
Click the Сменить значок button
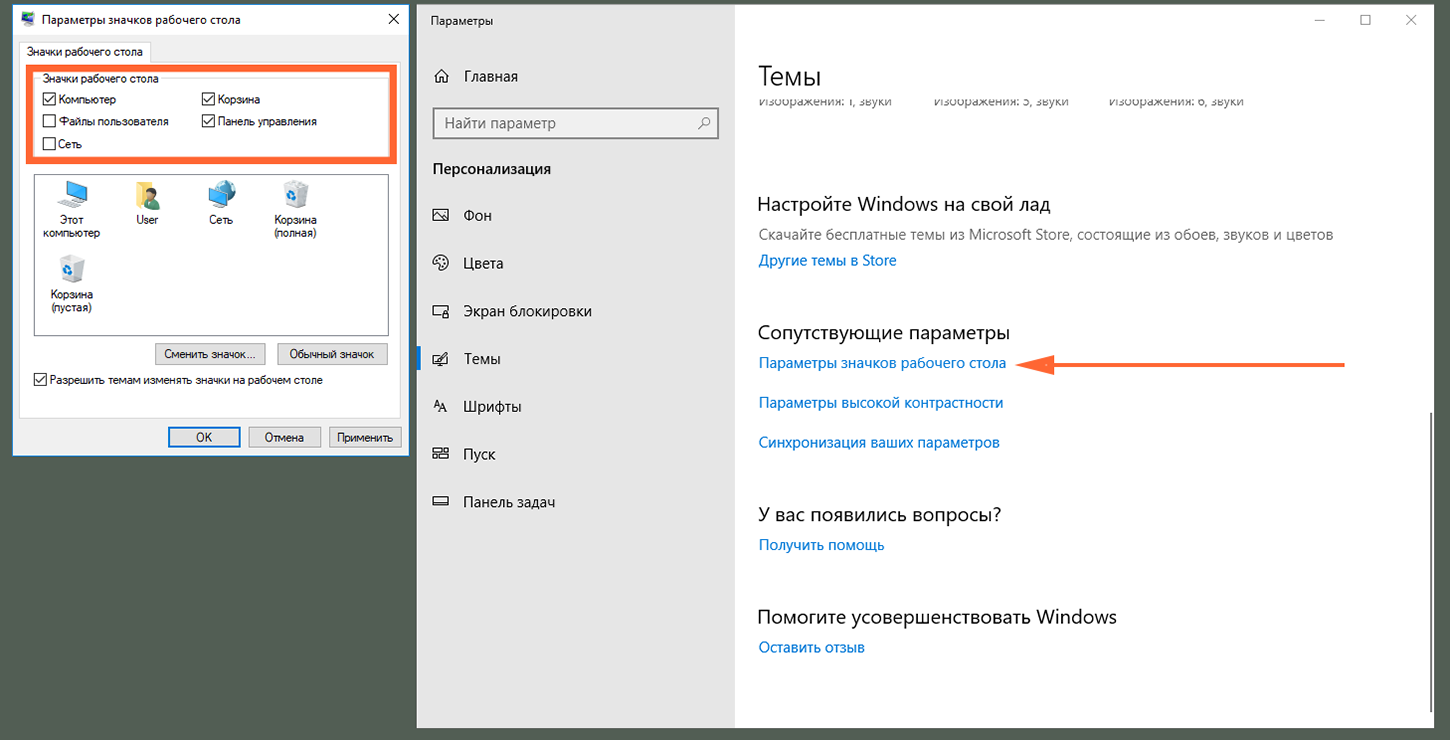(x=210, y=354)
